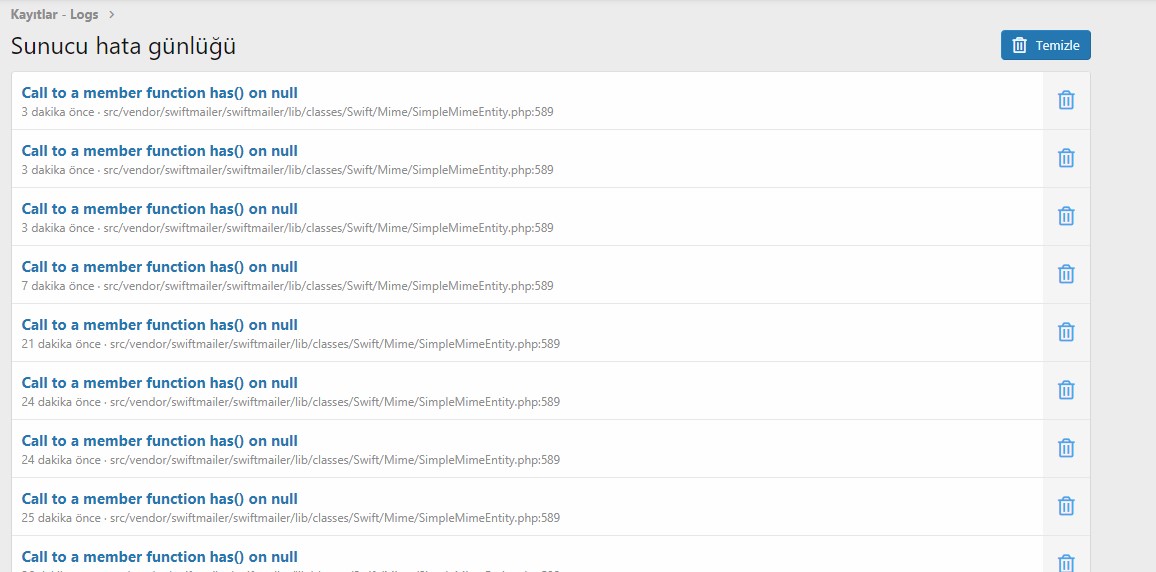Image resolution: width=1156 pixels, height=572 pixels.
Task: Delete the seventh error entry using its trash icon
Action: (x=1066, y=448)
